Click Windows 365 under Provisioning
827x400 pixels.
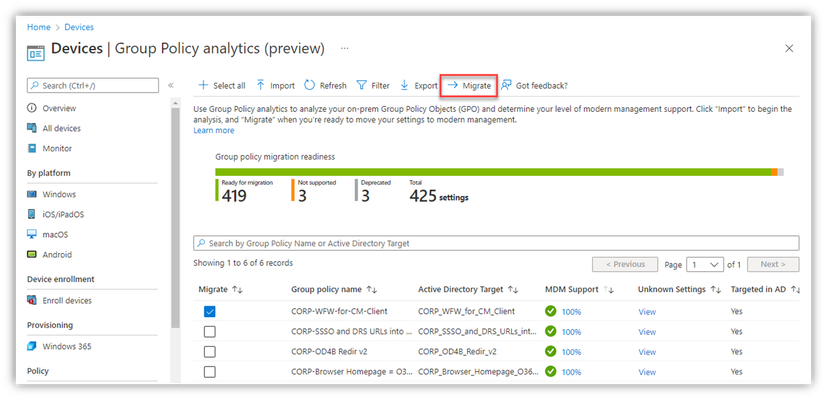(x=67, y=346)
